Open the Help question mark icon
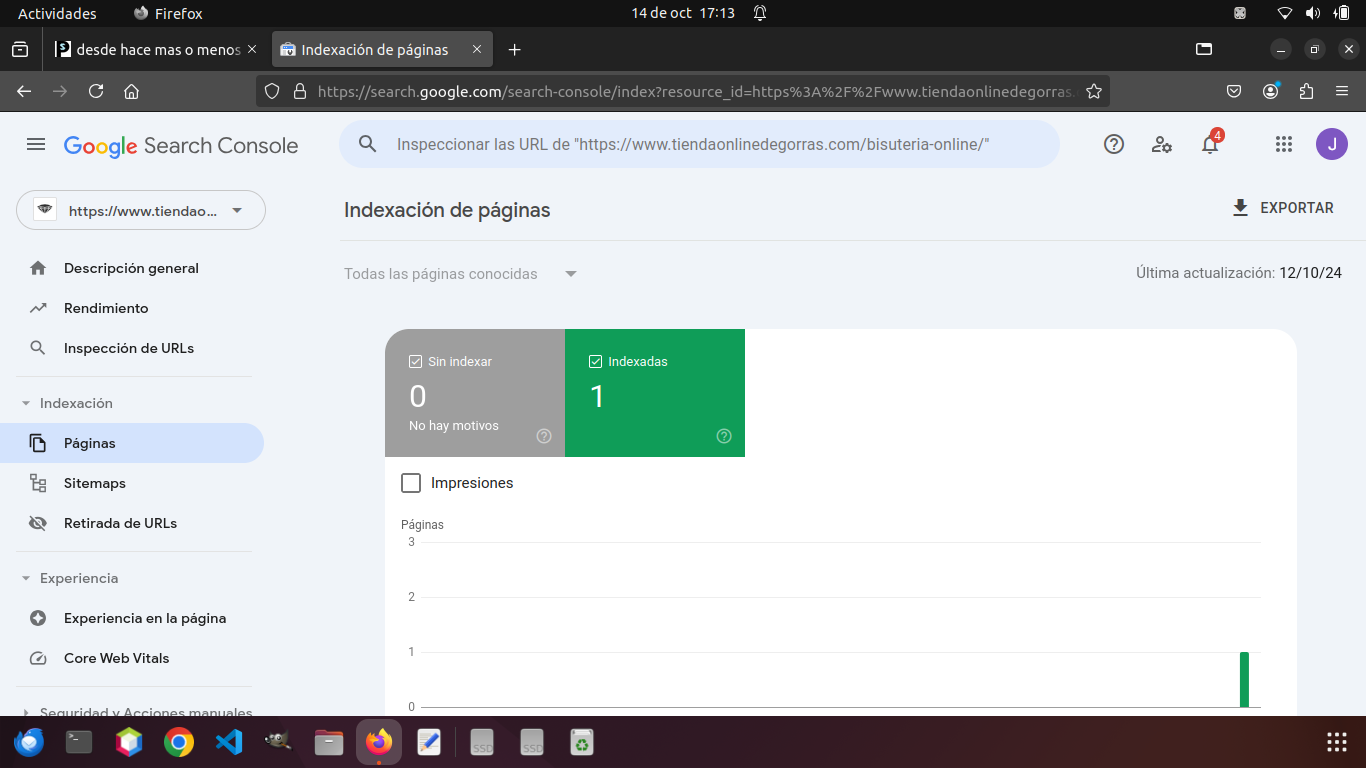1366x768 pixels. tap(1114, 144)
